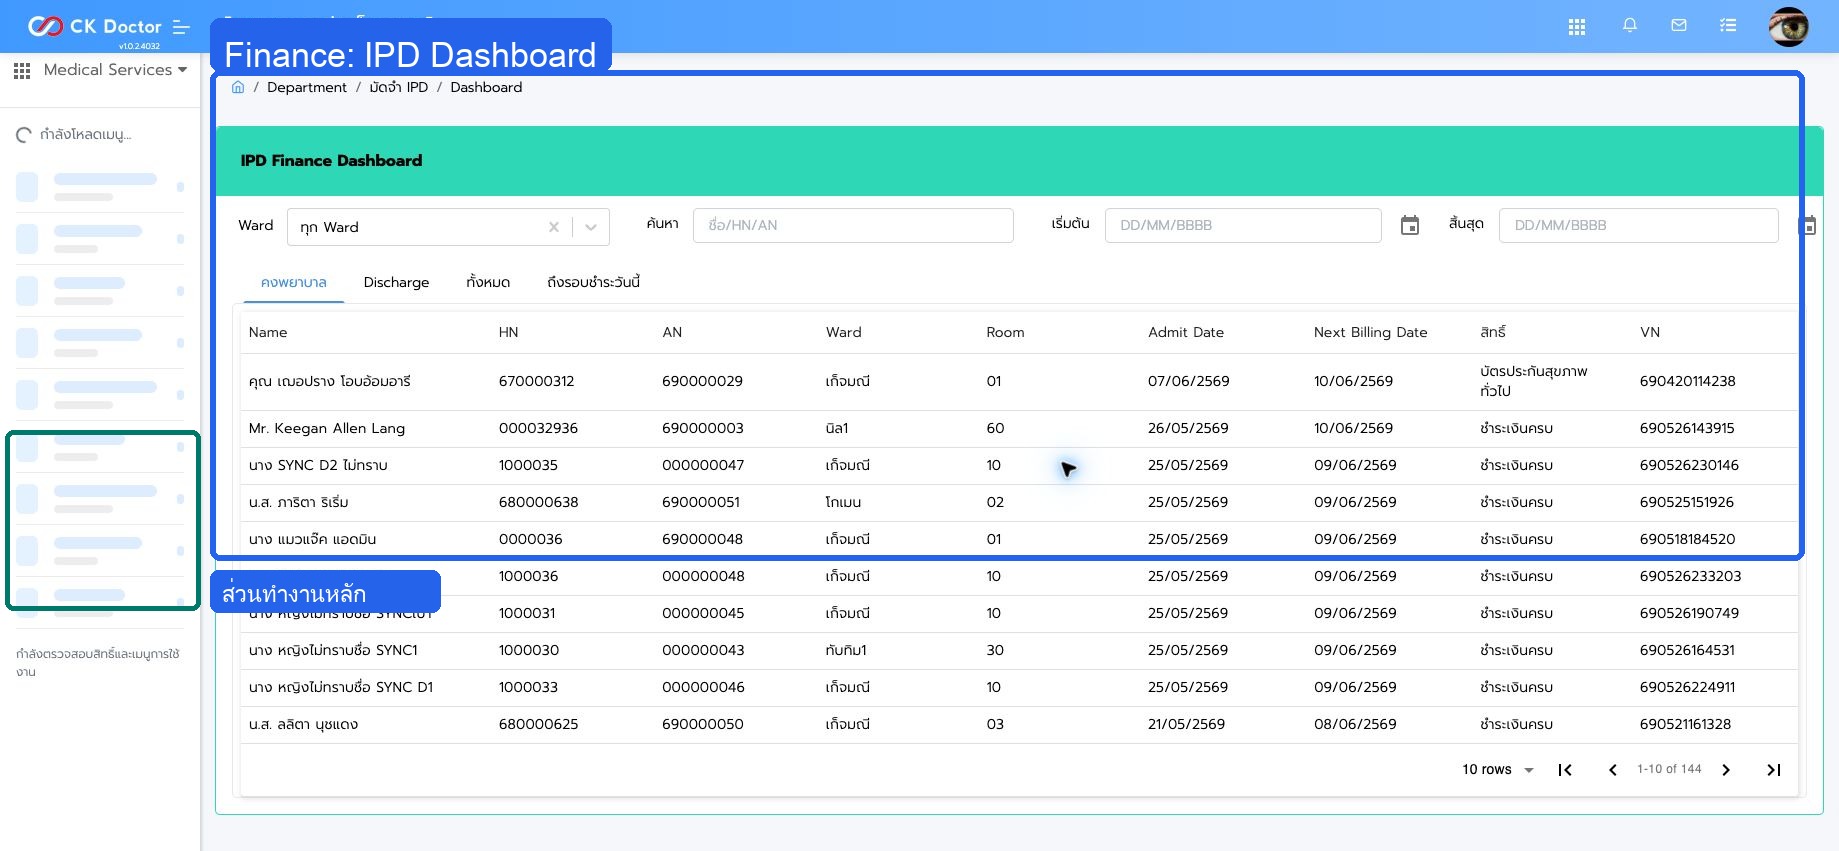Click VN 690526230146 cell
Viewport: 1839px width, 851px height.
(x=1689, y=465)
